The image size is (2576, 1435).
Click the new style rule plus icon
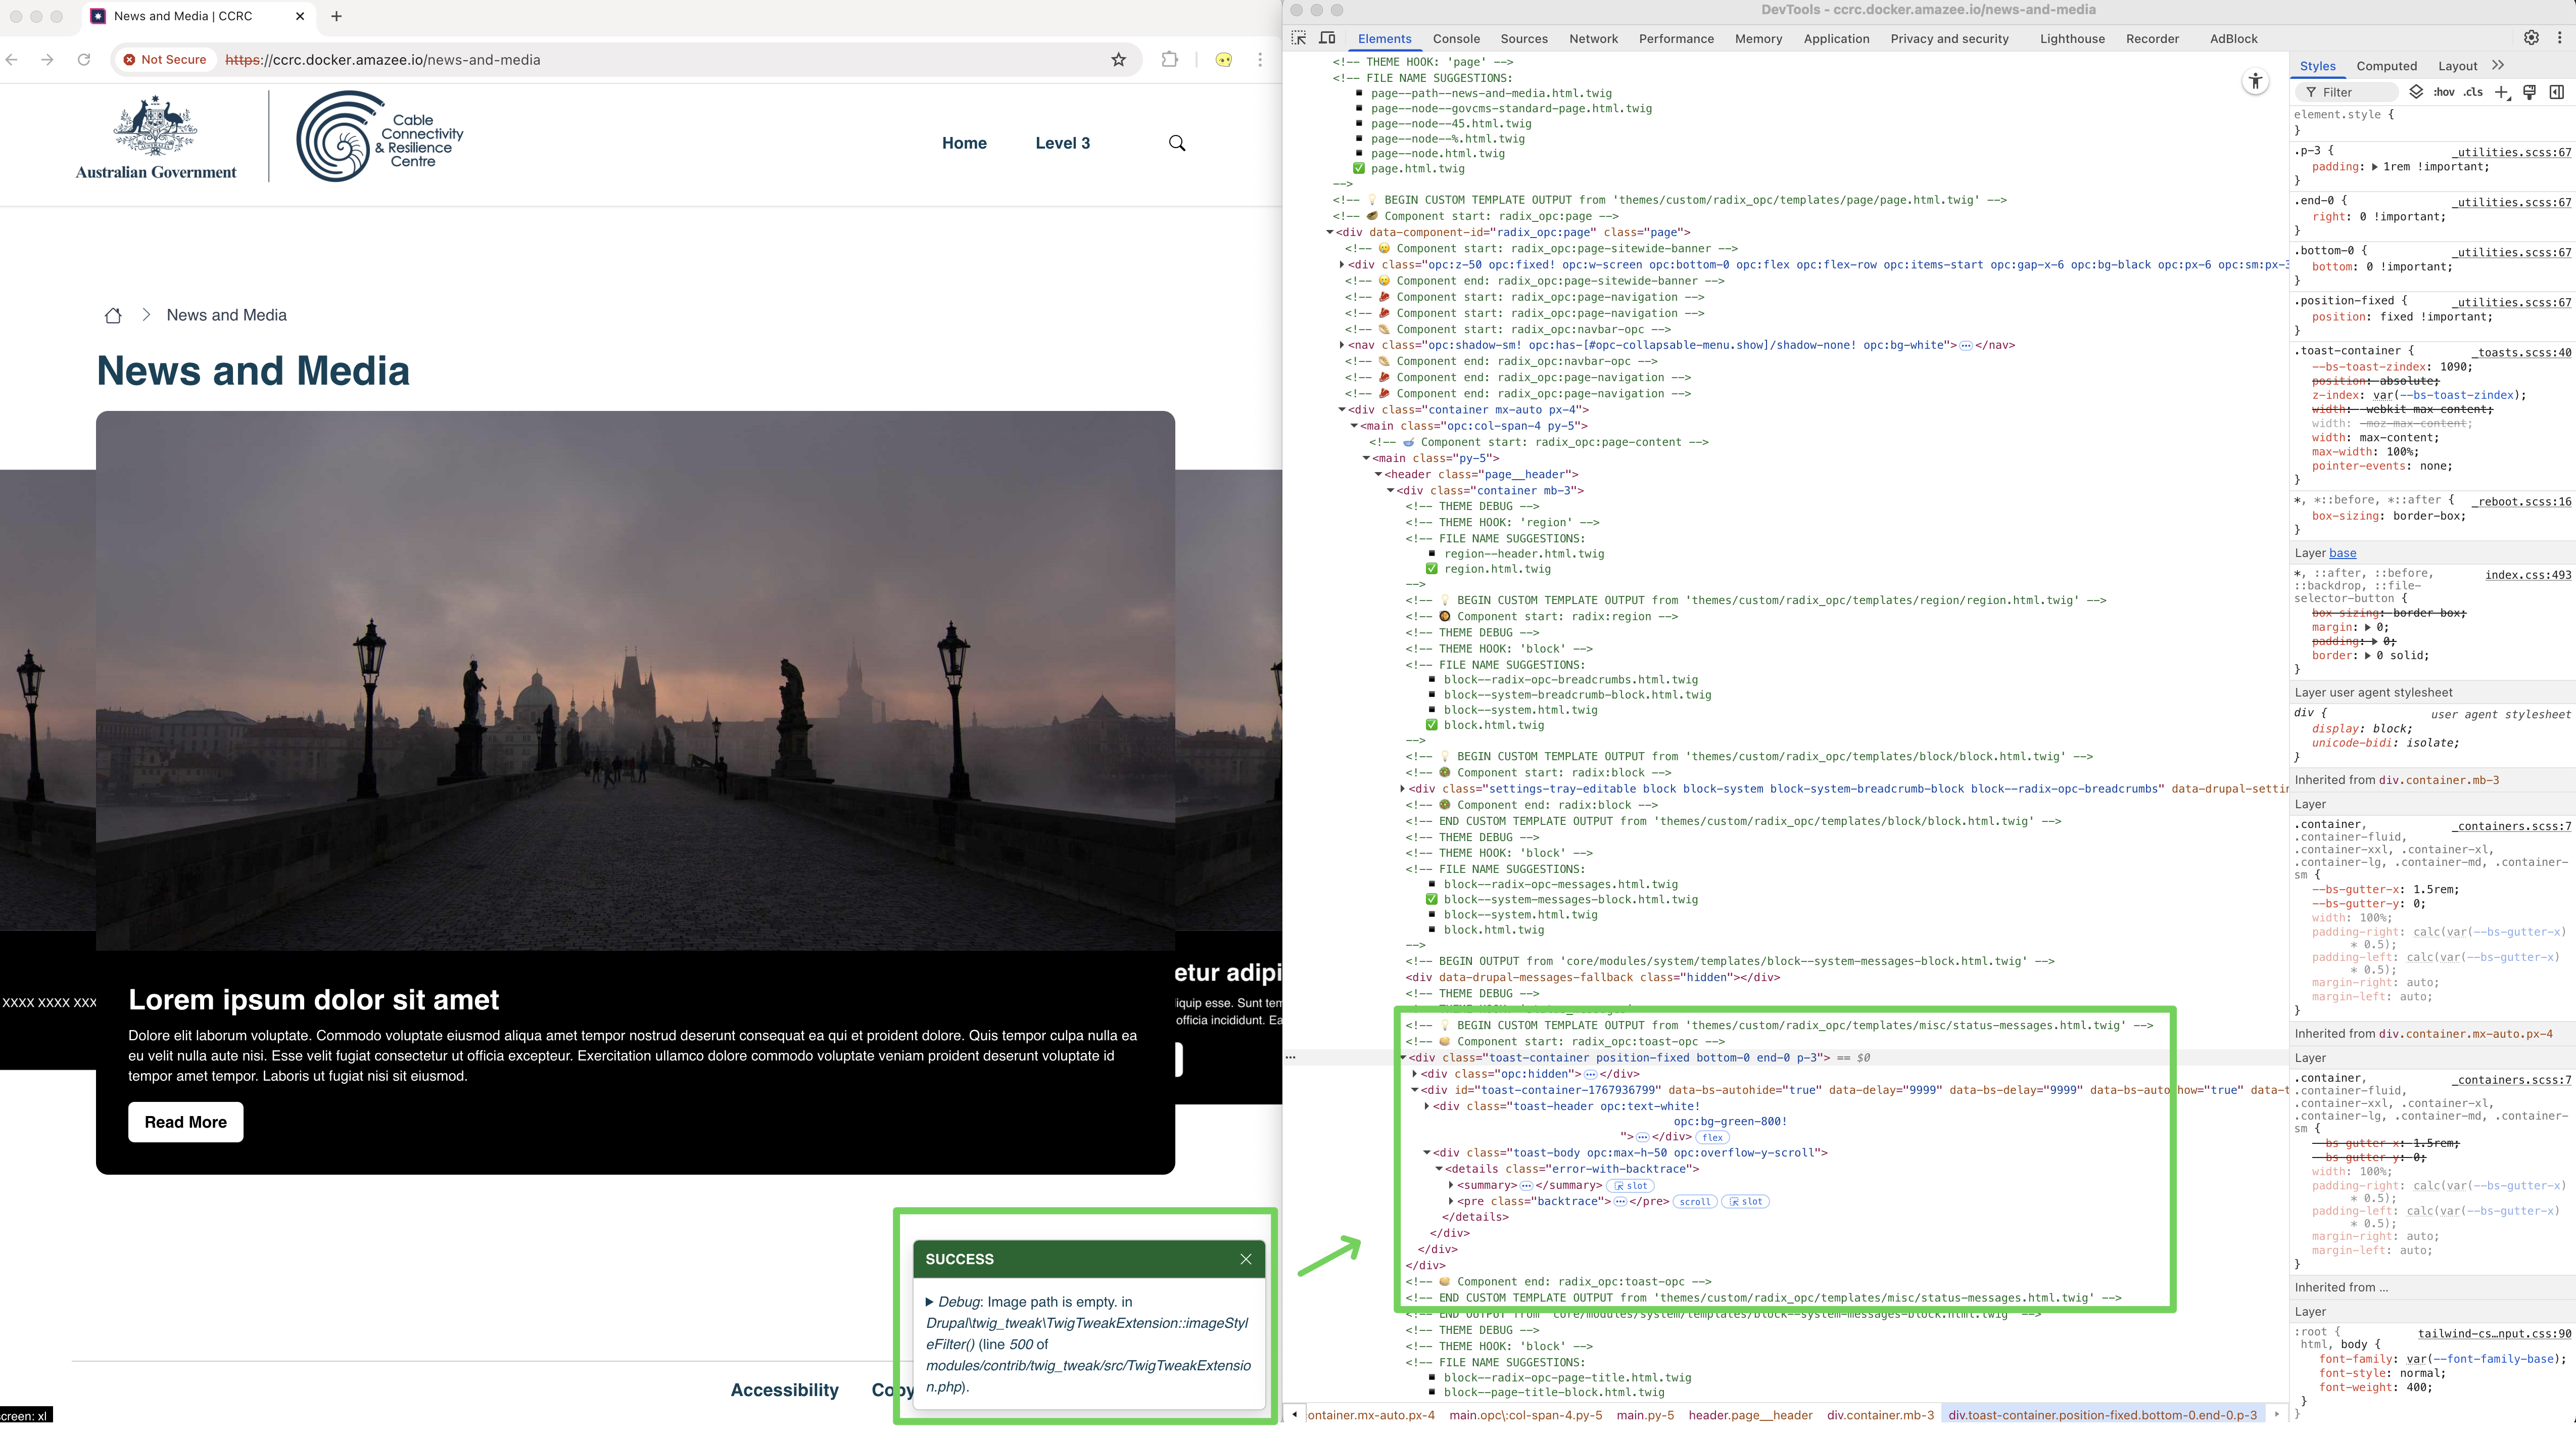(2502, 92)
